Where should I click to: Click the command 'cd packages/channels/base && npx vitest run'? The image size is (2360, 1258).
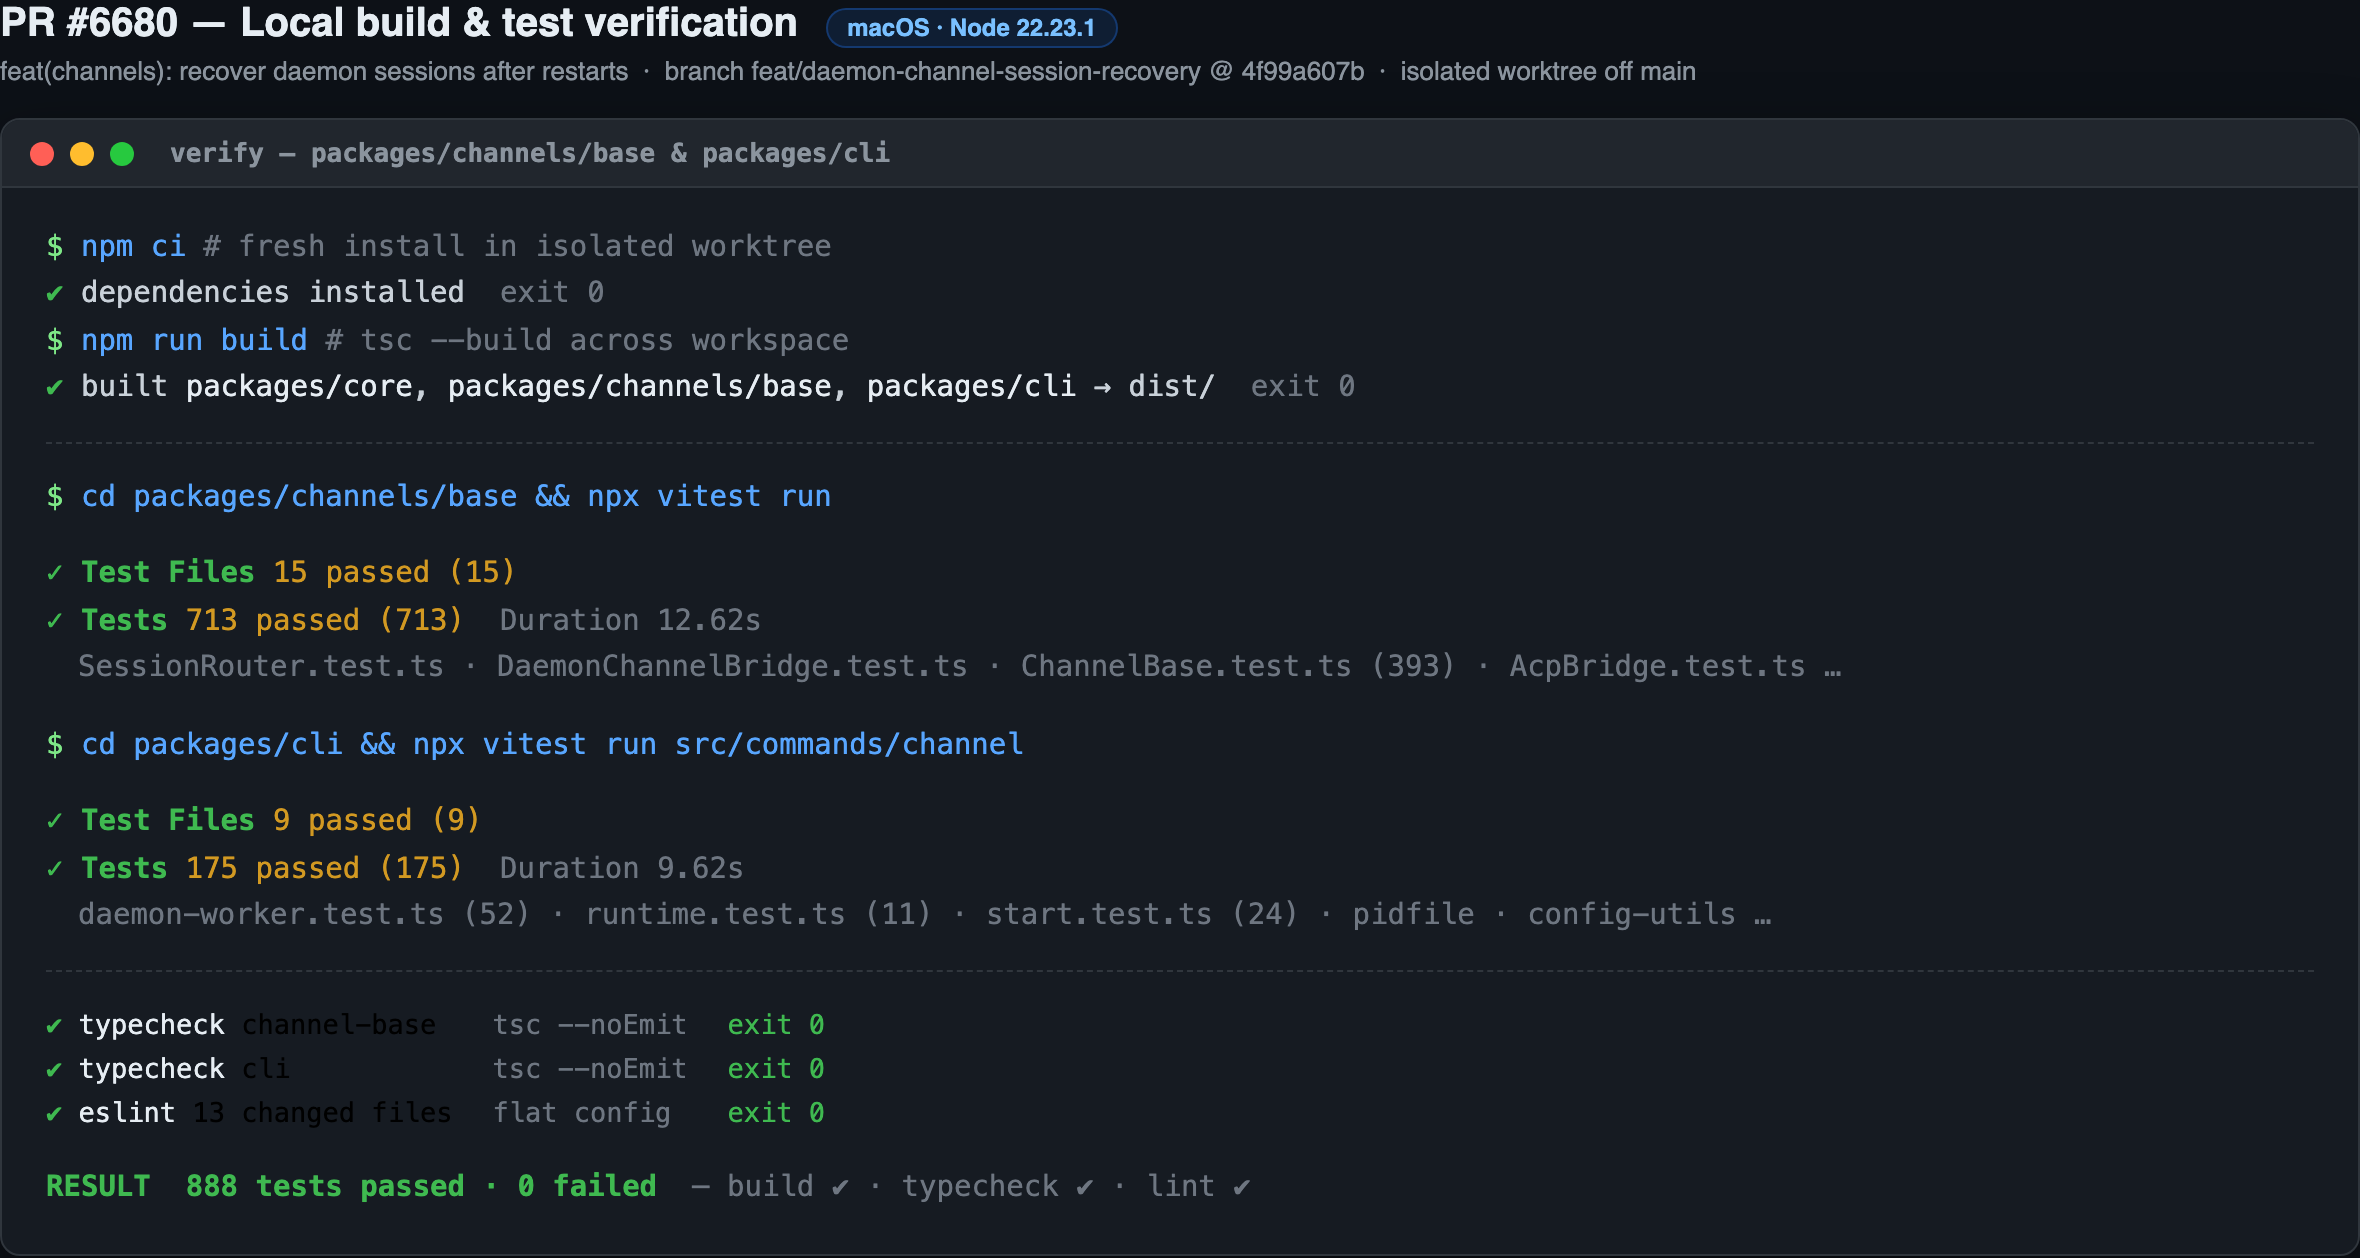pos(456,496)
